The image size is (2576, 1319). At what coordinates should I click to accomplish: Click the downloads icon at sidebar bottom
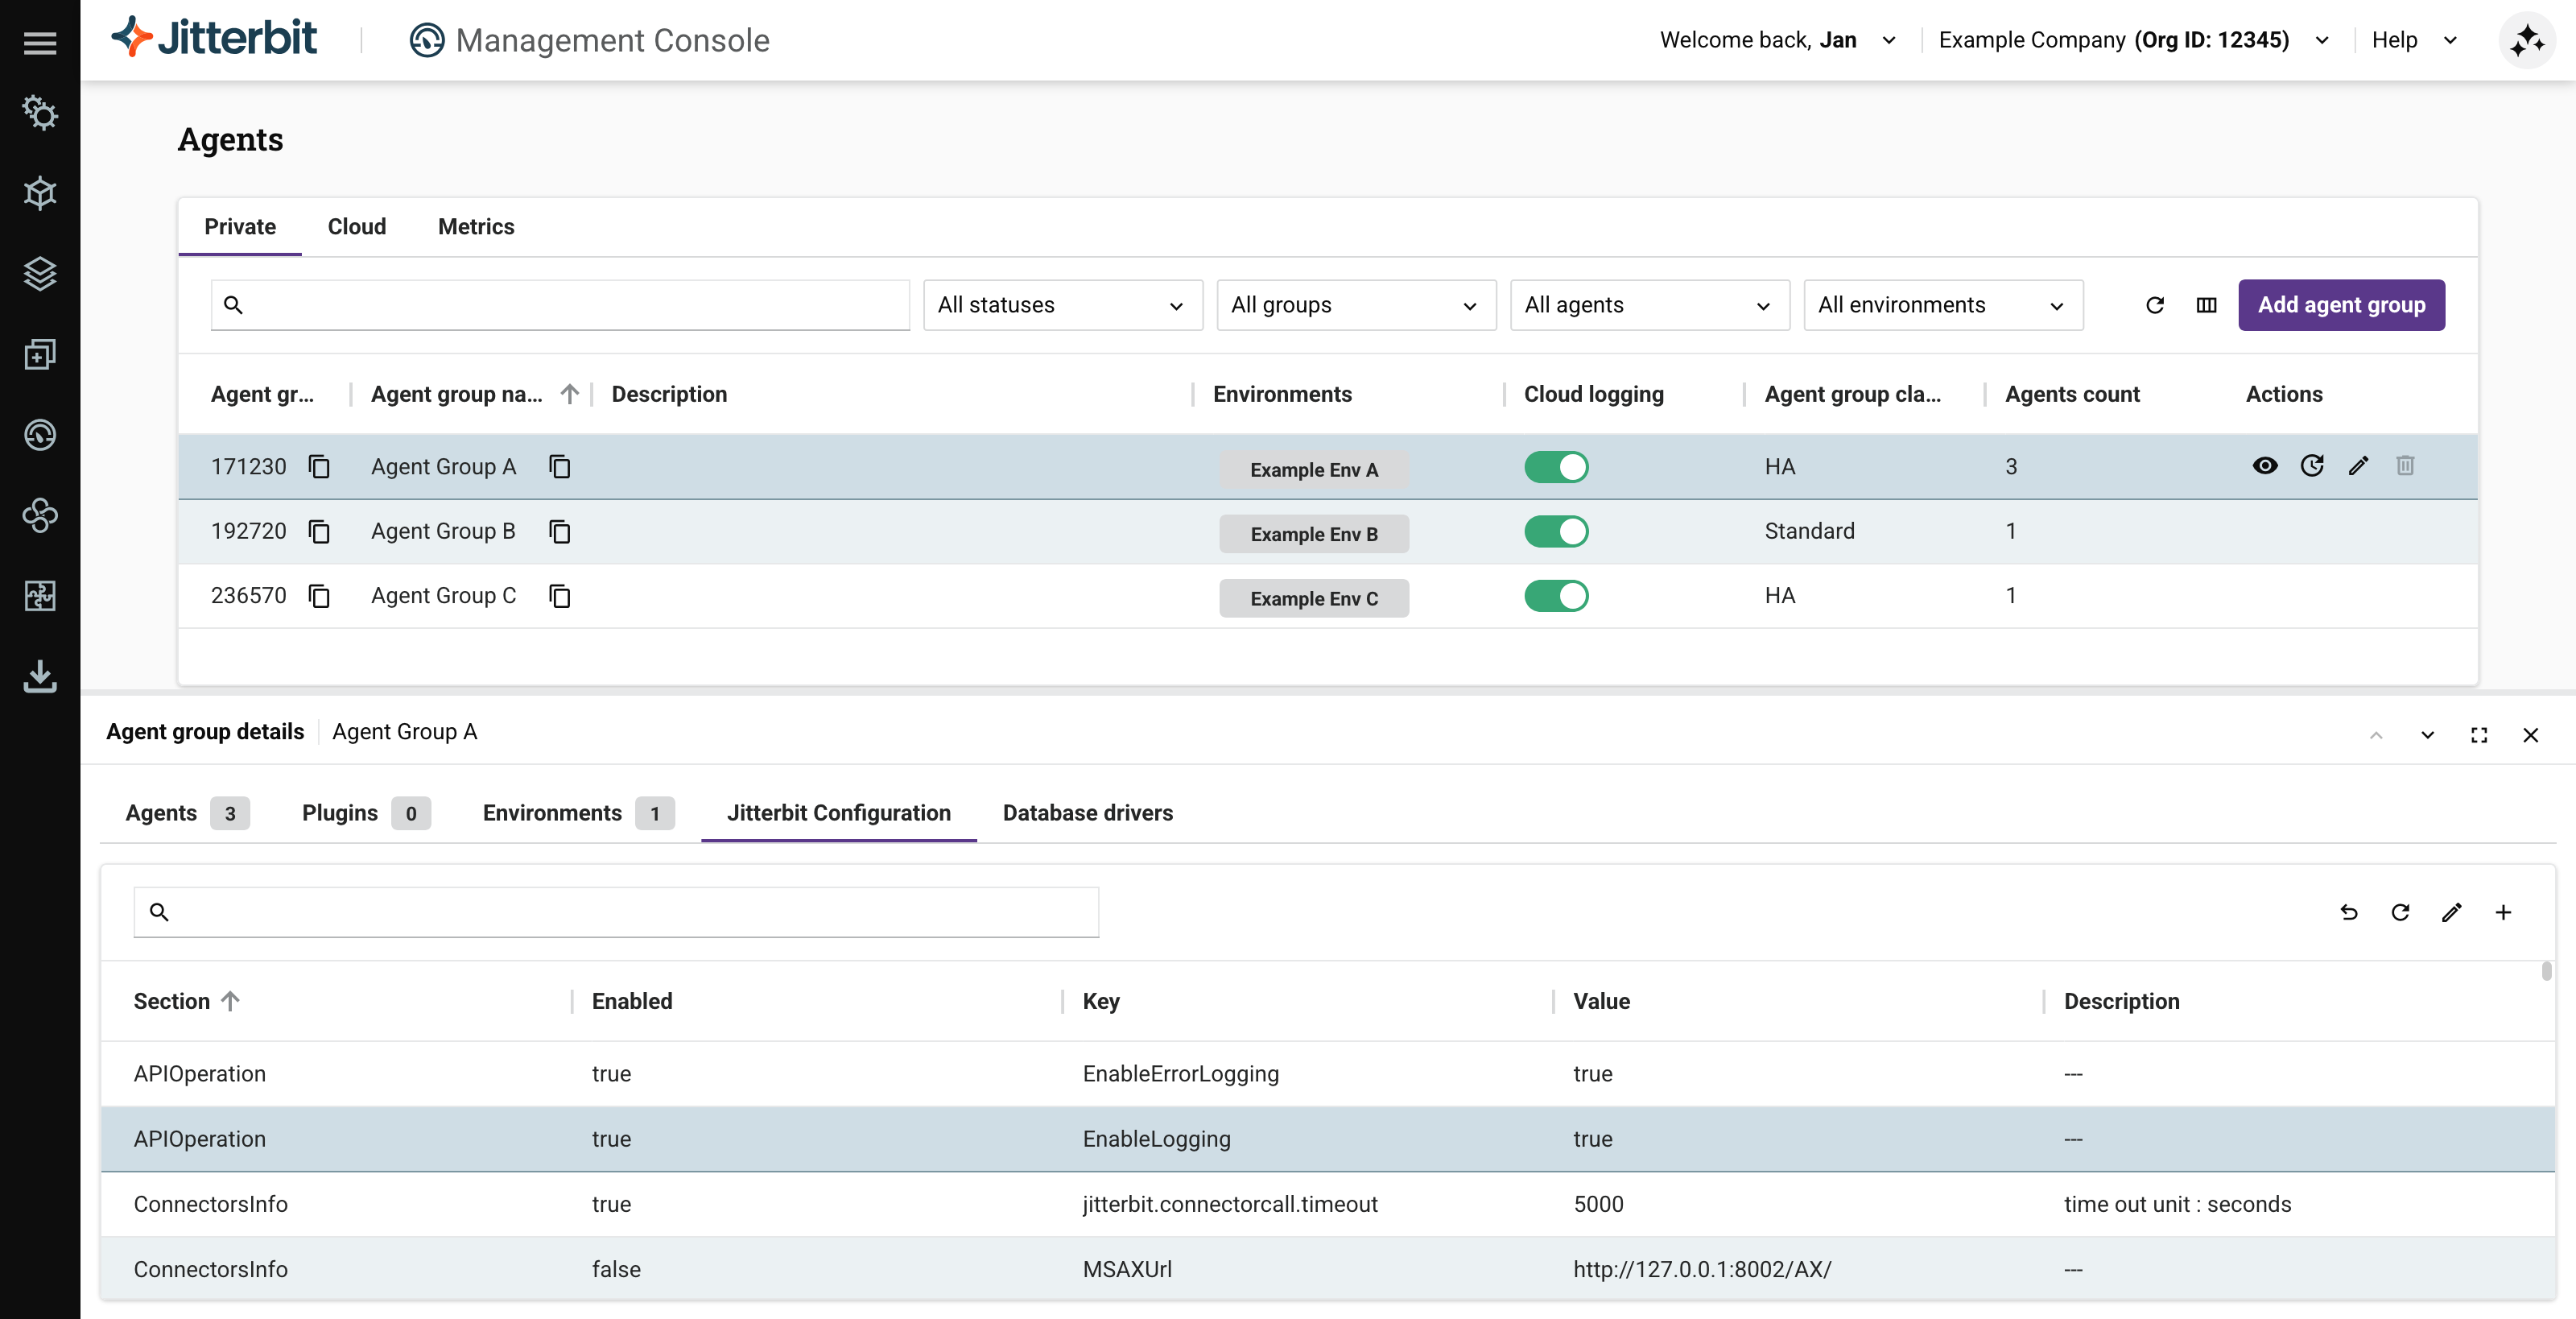pos(40,677)
